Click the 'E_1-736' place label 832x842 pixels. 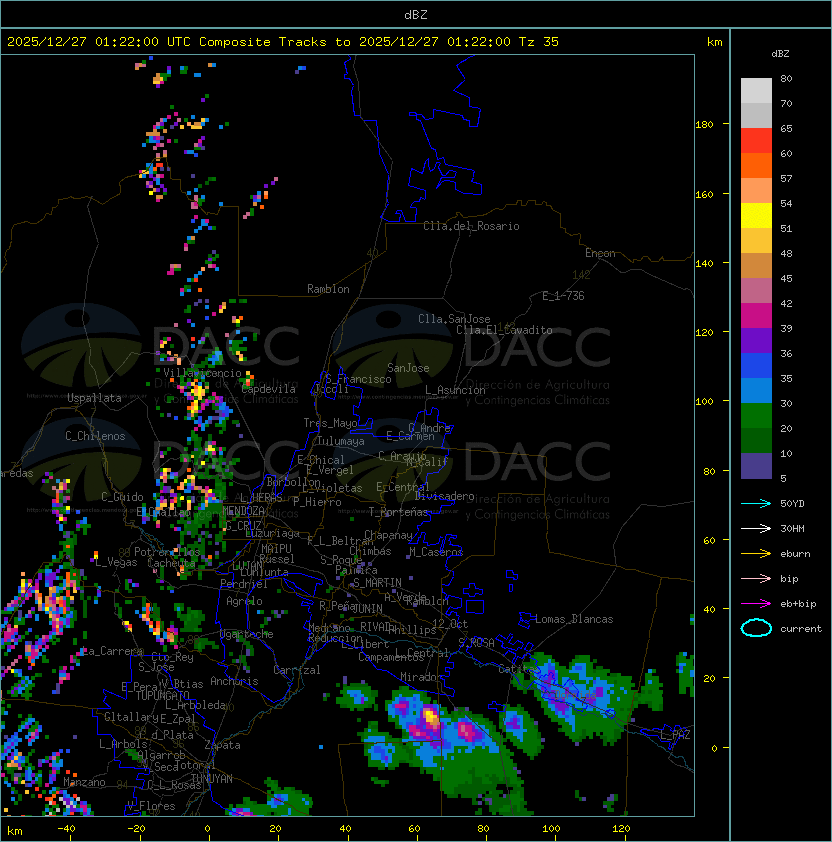[563, 296]
